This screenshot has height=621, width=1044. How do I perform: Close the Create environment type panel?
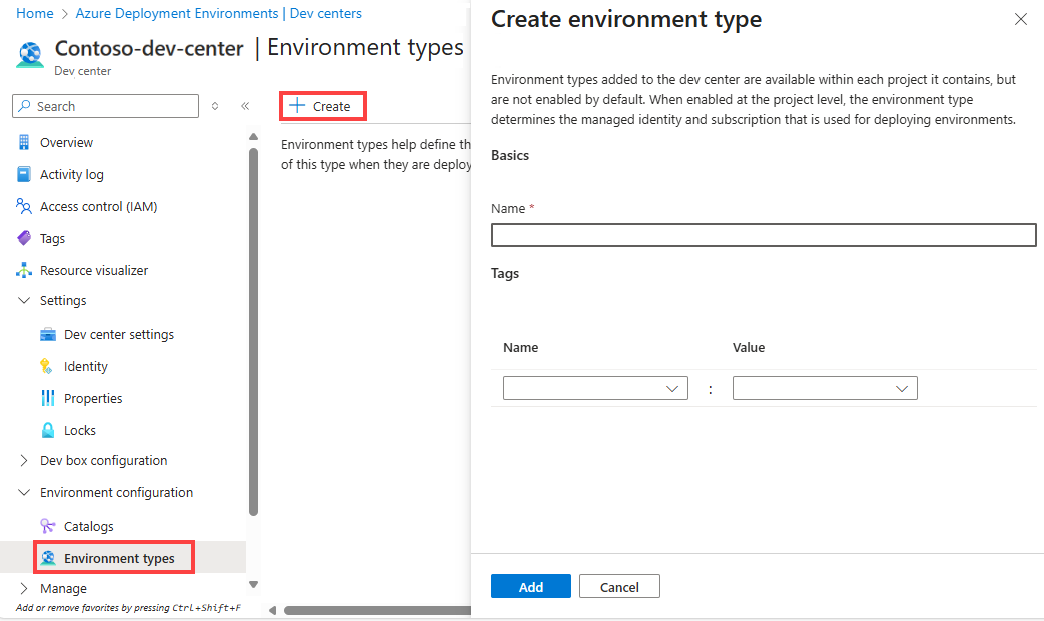(x=1021, y=19)
